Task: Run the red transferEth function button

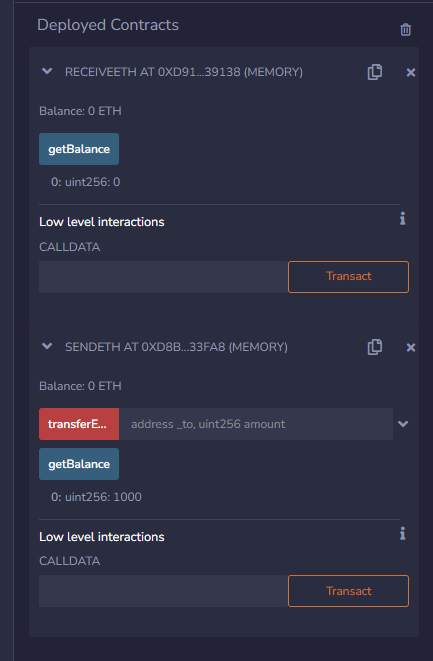Action: pyautogui.click(x=79, y=424)
